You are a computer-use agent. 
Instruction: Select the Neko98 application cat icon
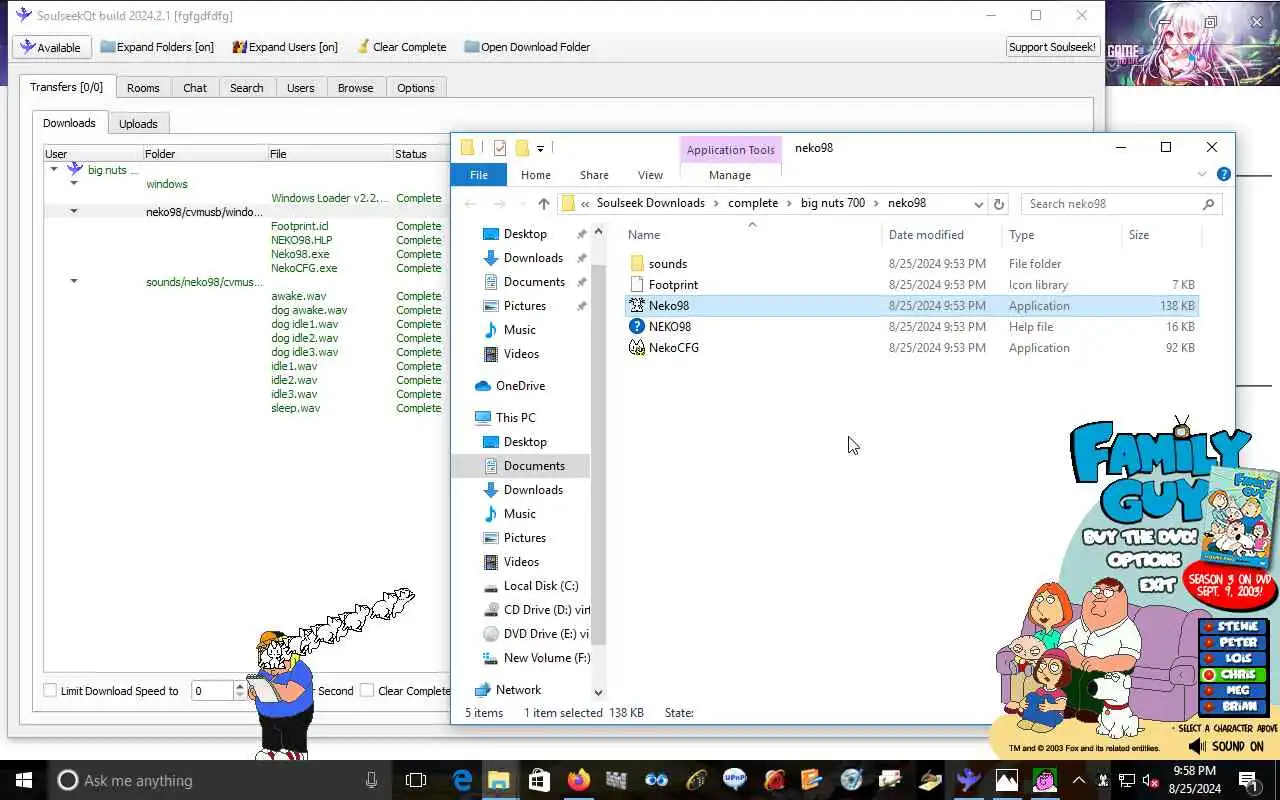(x=636, y=305)
